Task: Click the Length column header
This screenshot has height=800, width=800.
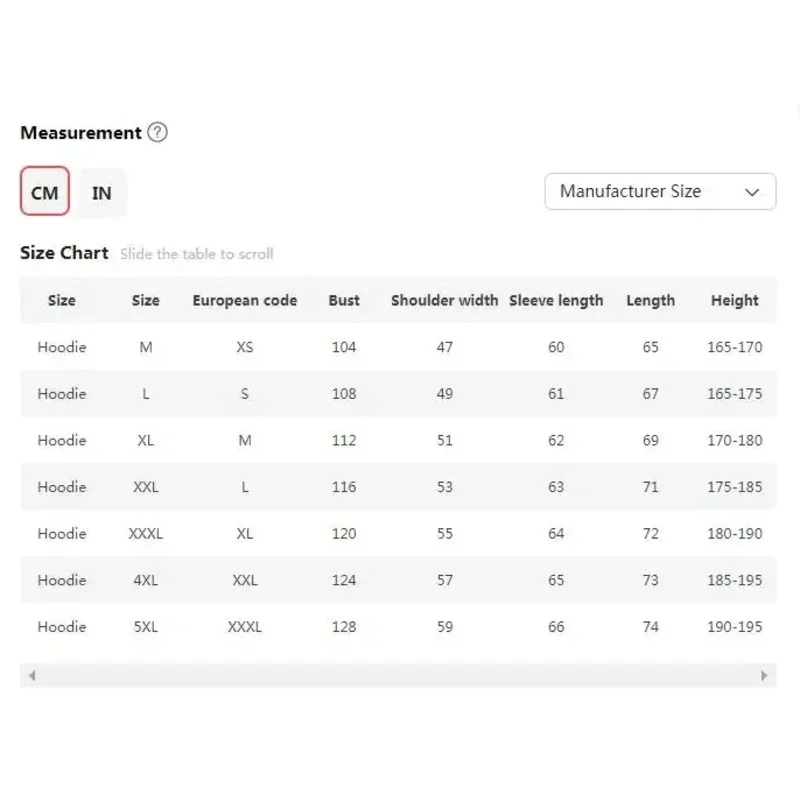Action: click(651, 301)
